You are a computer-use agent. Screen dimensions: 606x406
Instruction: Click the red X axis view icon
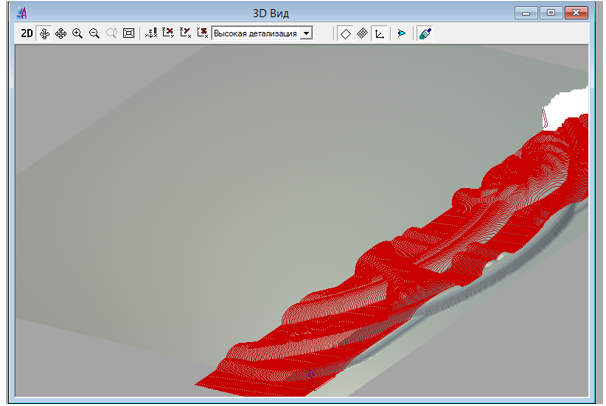click(x=168, y=33)
